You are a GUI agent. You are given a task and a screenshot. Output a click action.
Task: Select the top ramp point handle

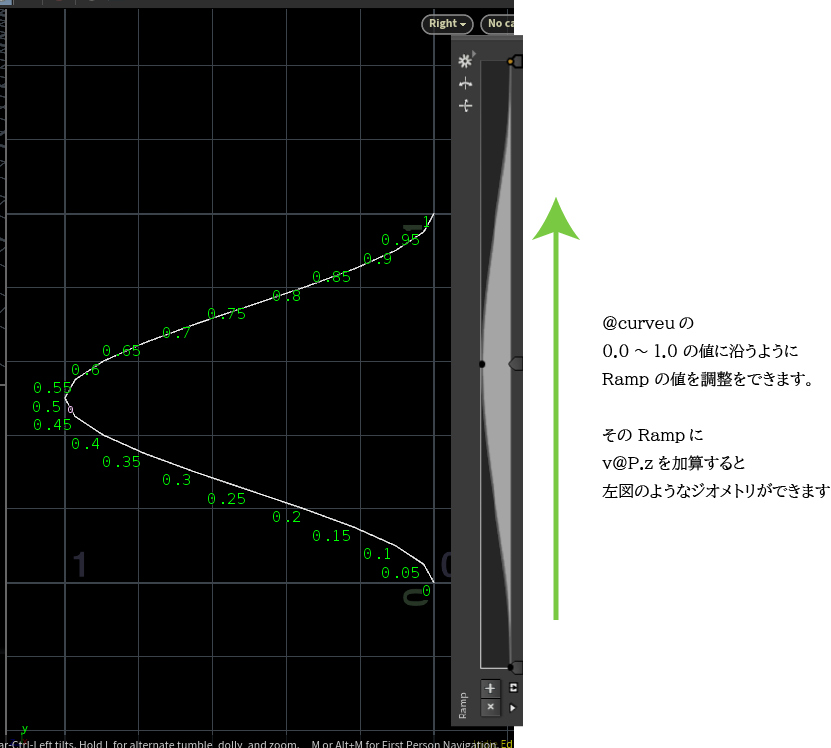(x=516, y=61)
